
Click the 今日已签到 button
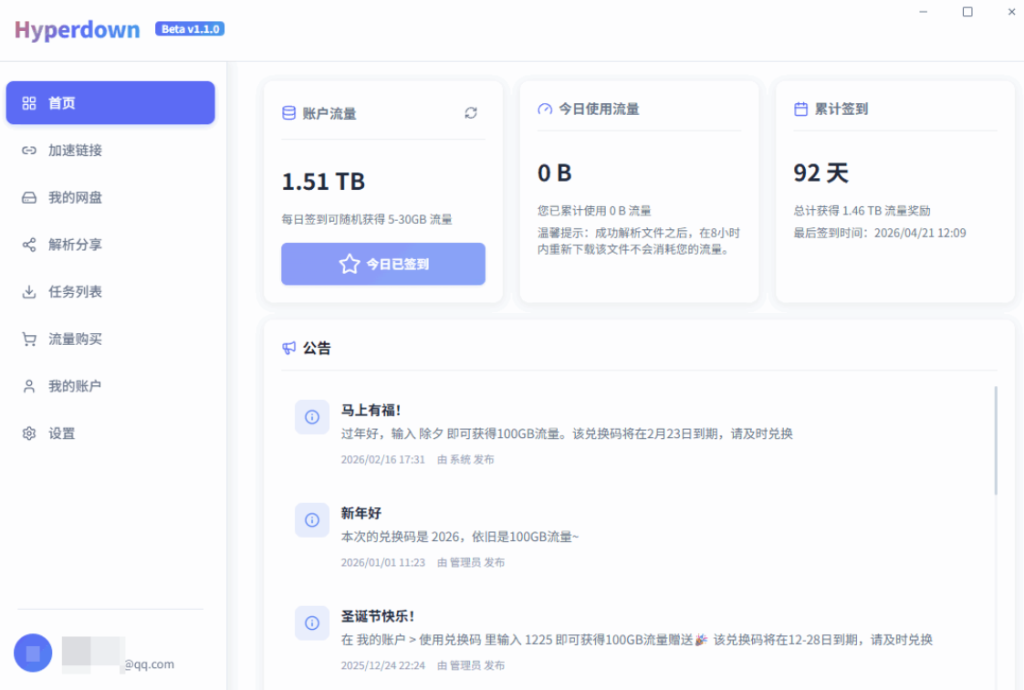[x=383, y=264]
